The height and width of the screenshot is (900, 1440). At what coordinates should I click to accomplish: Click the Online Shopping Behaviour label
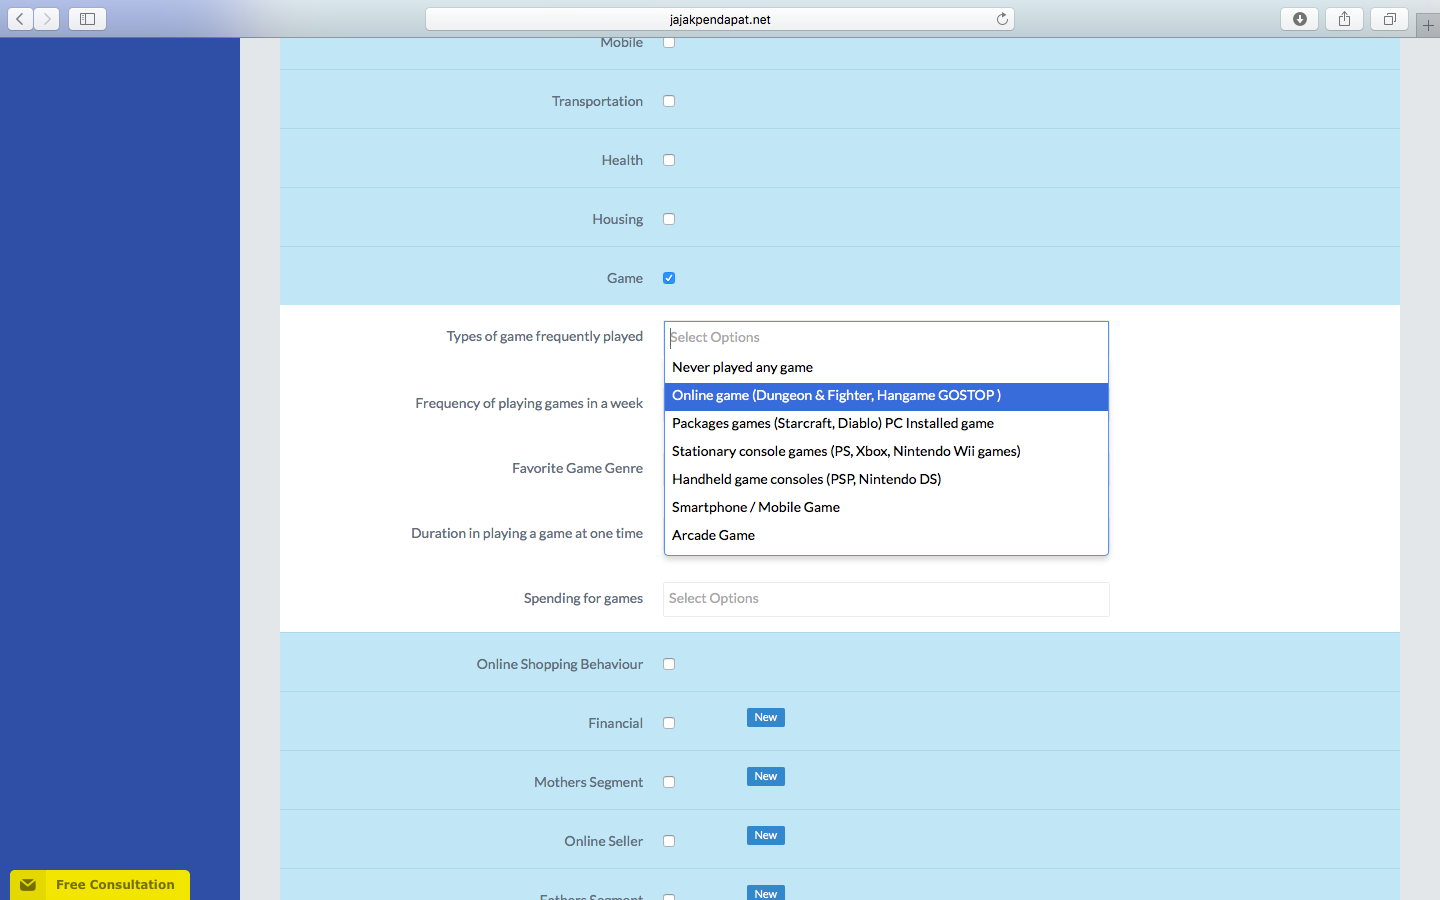(560, 665)
